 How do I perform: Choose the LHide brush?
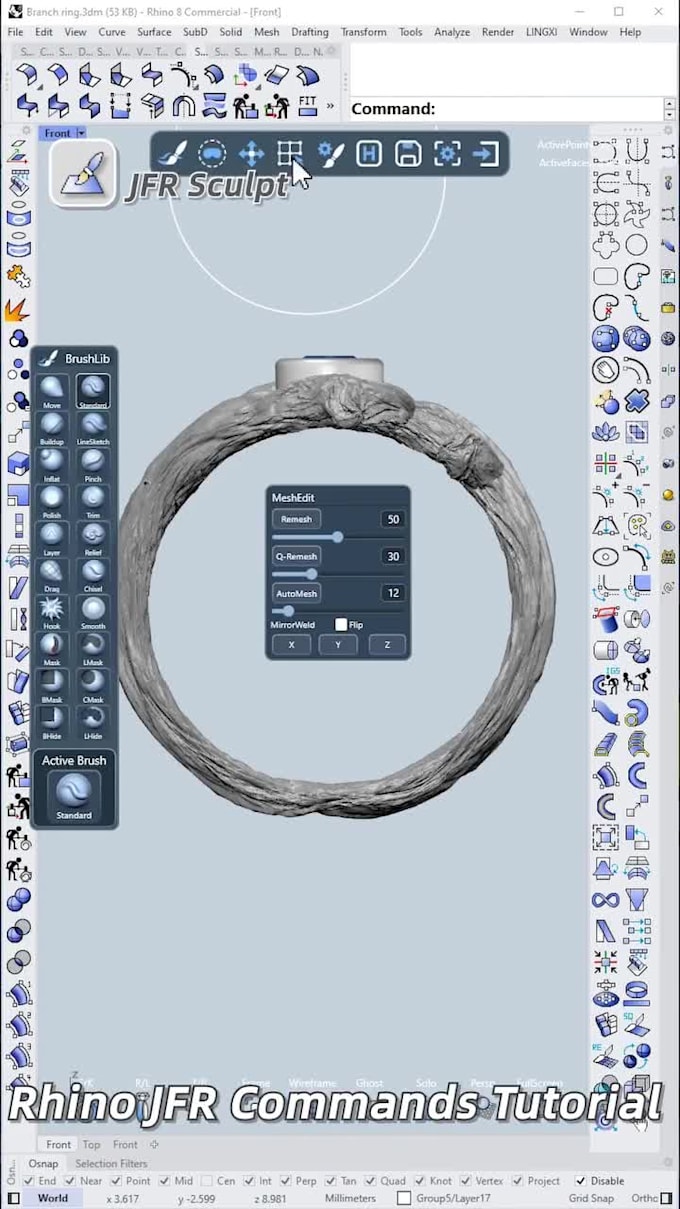(93, 722)
